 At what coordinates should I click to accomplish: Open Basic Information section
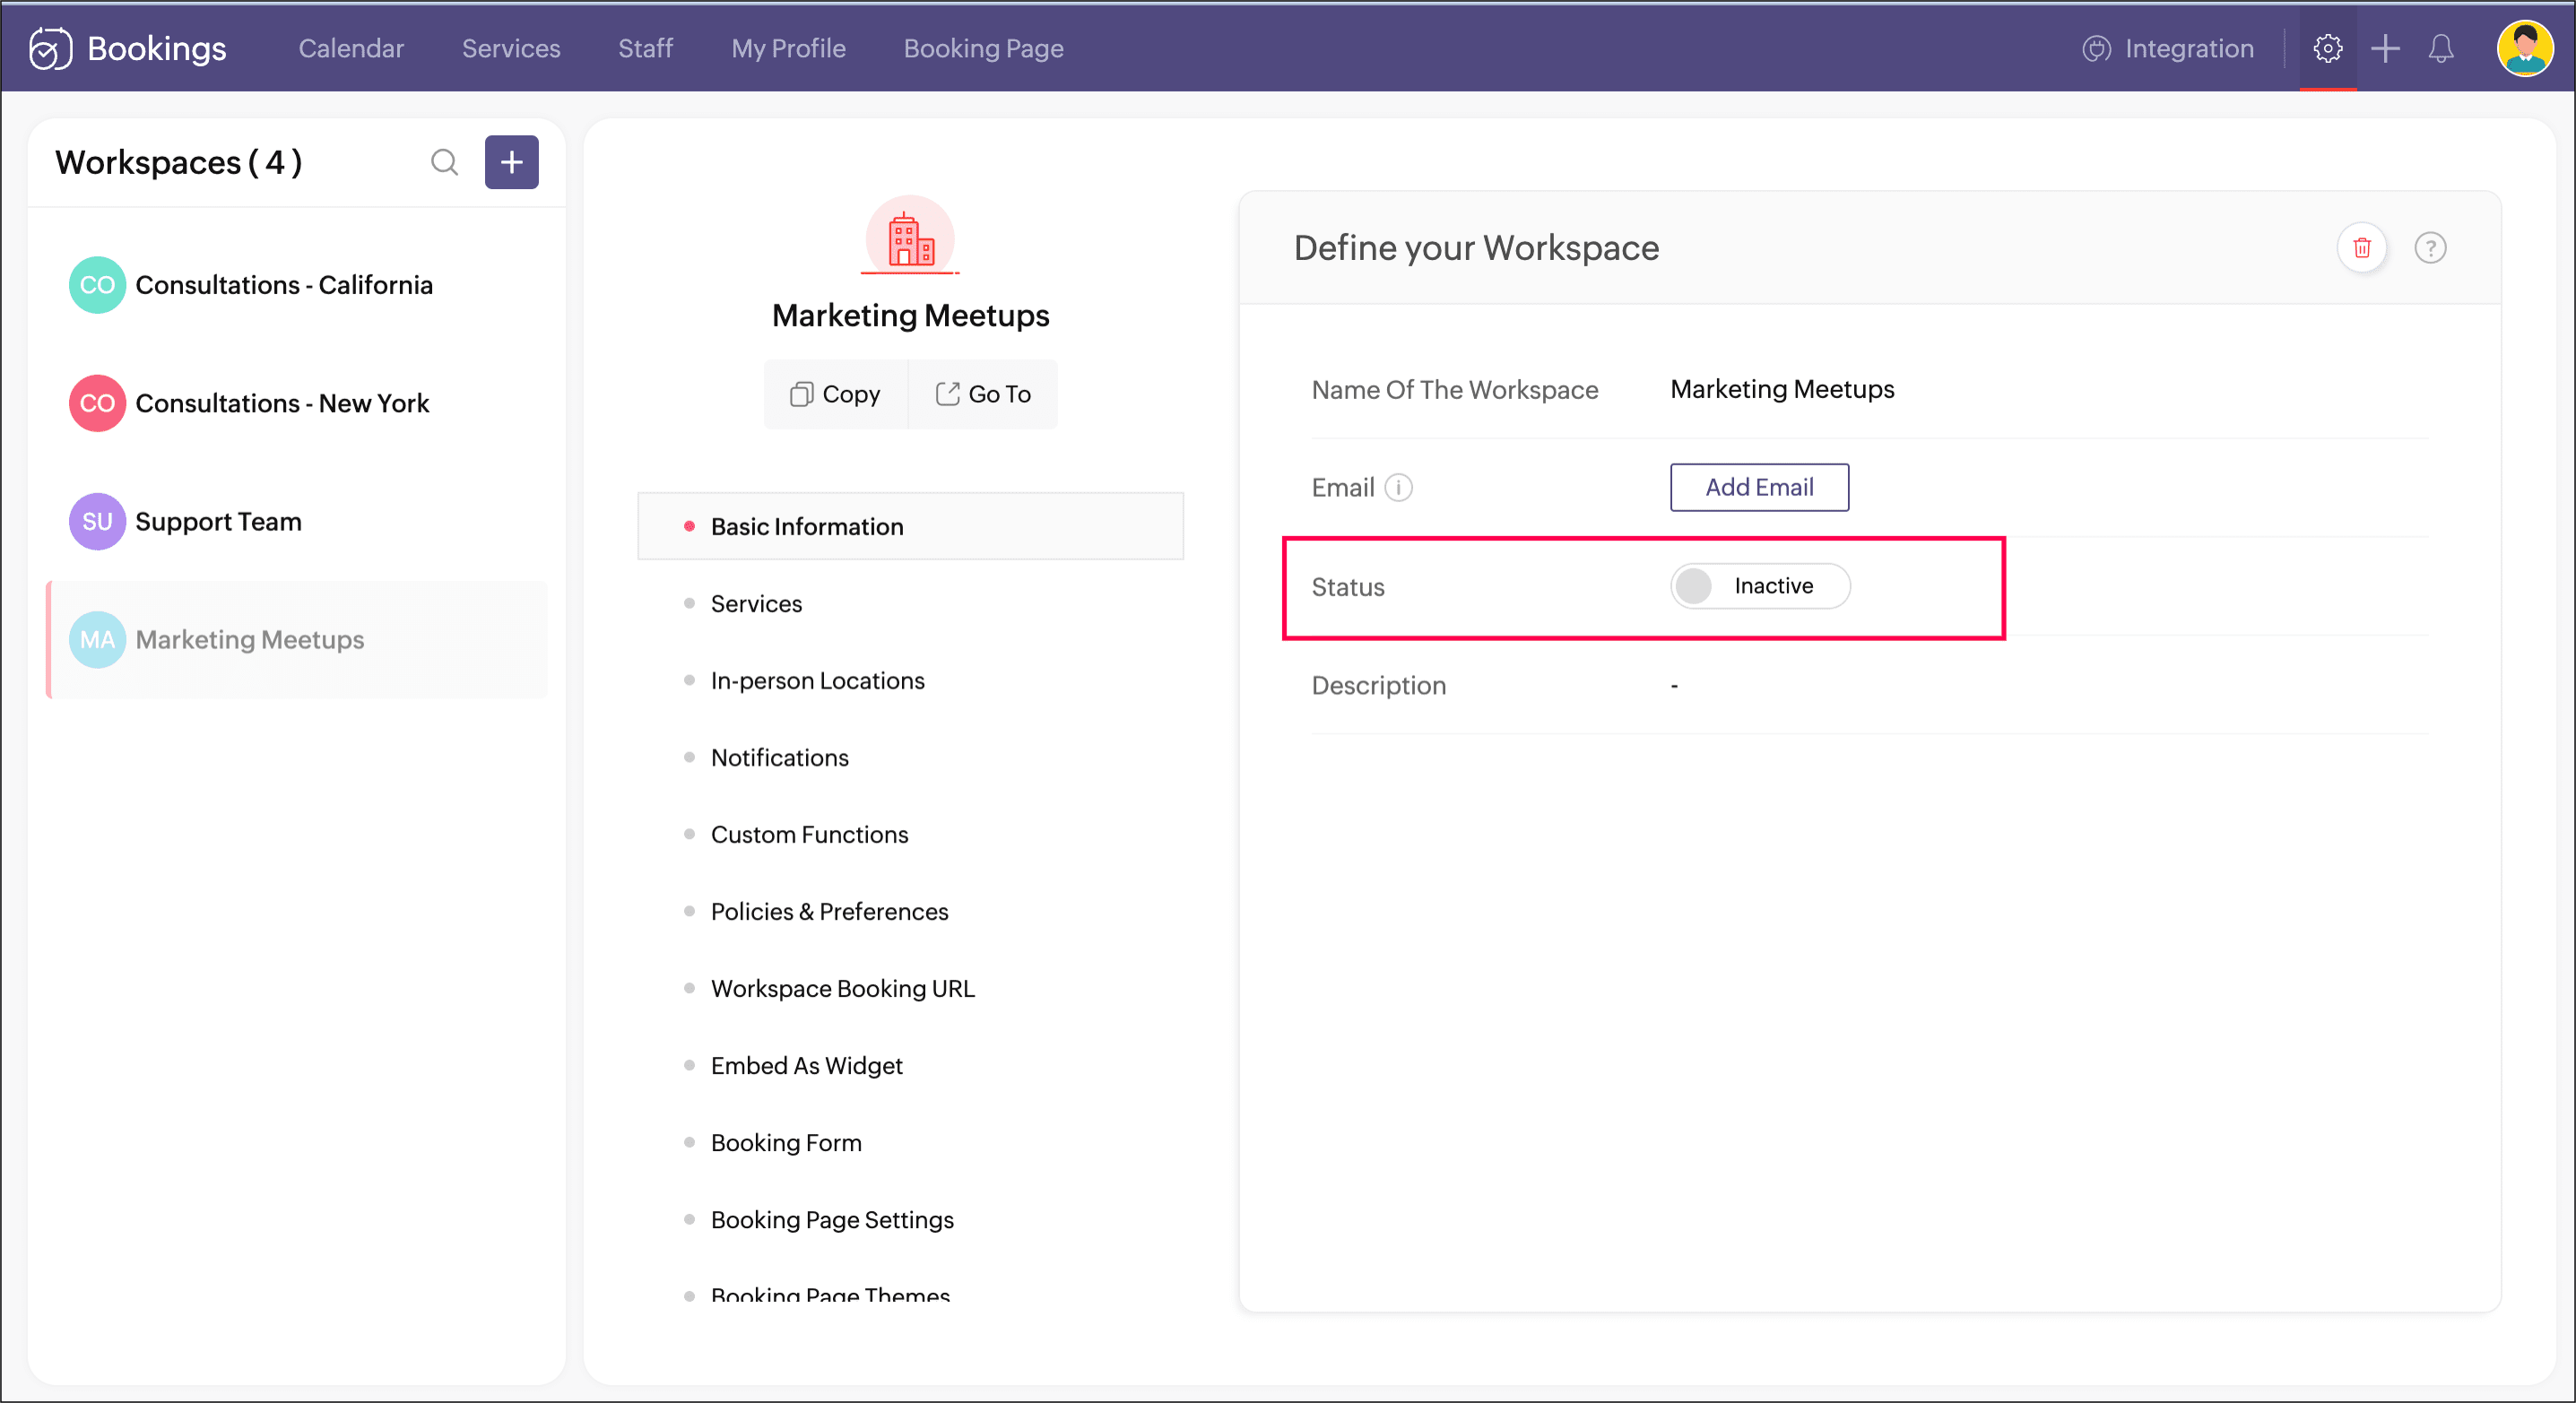(910, 526)
